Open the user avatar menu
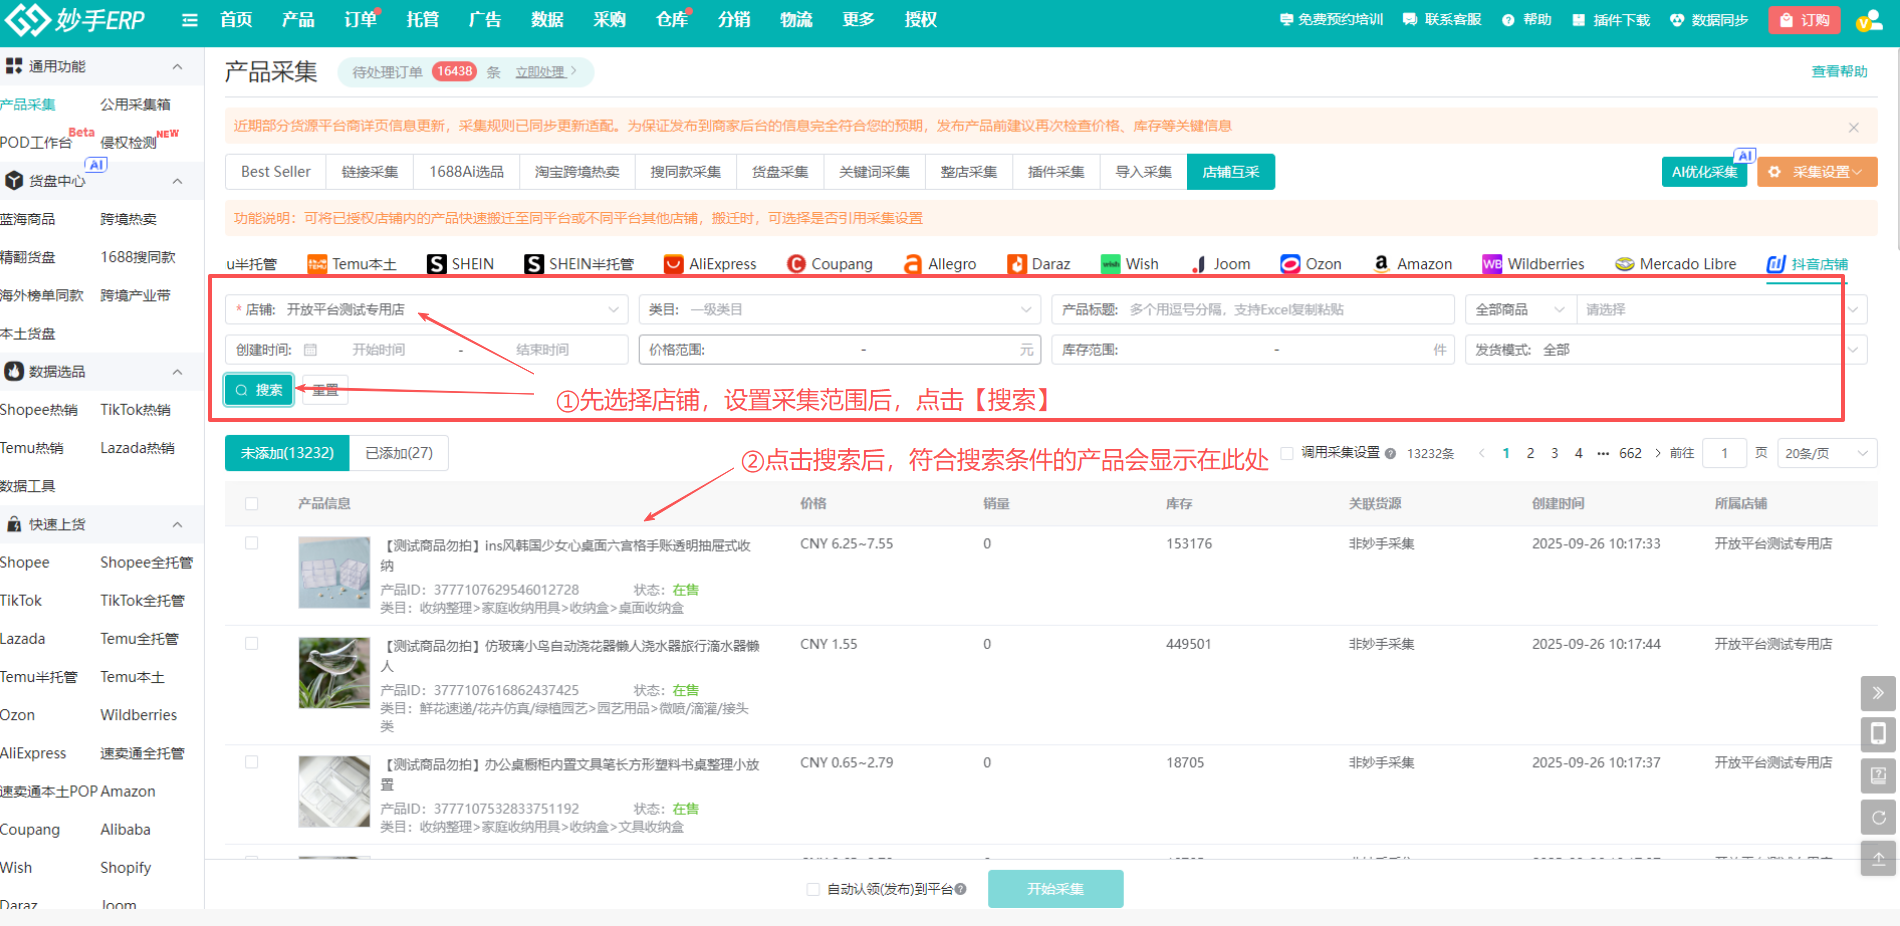 pyautogui.click(x=1869, y=20)
